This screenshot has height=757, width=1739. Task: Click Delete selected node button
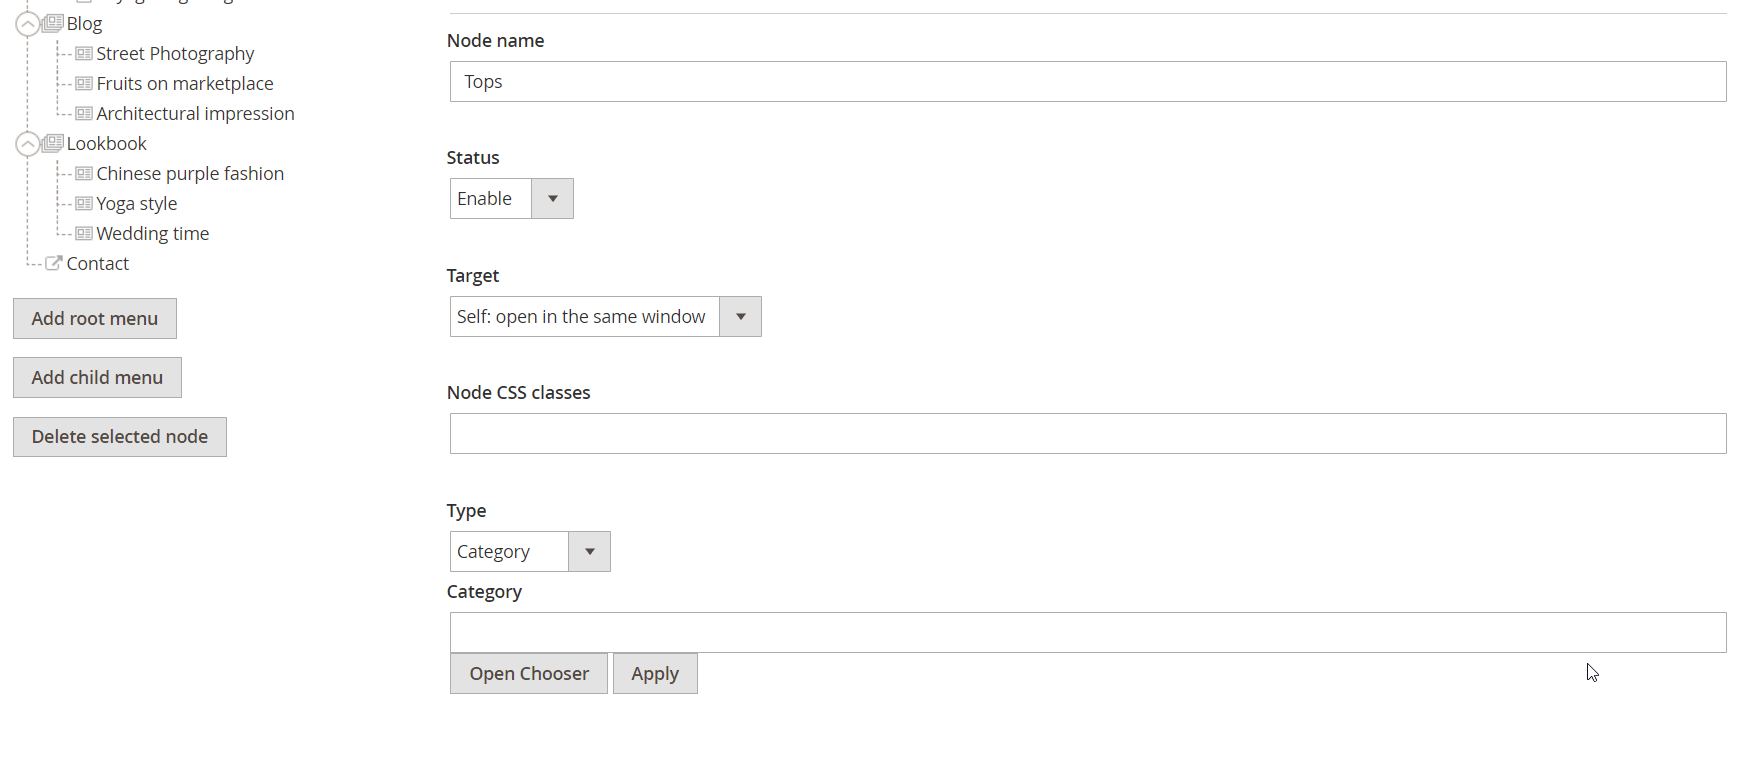point(120,437)
